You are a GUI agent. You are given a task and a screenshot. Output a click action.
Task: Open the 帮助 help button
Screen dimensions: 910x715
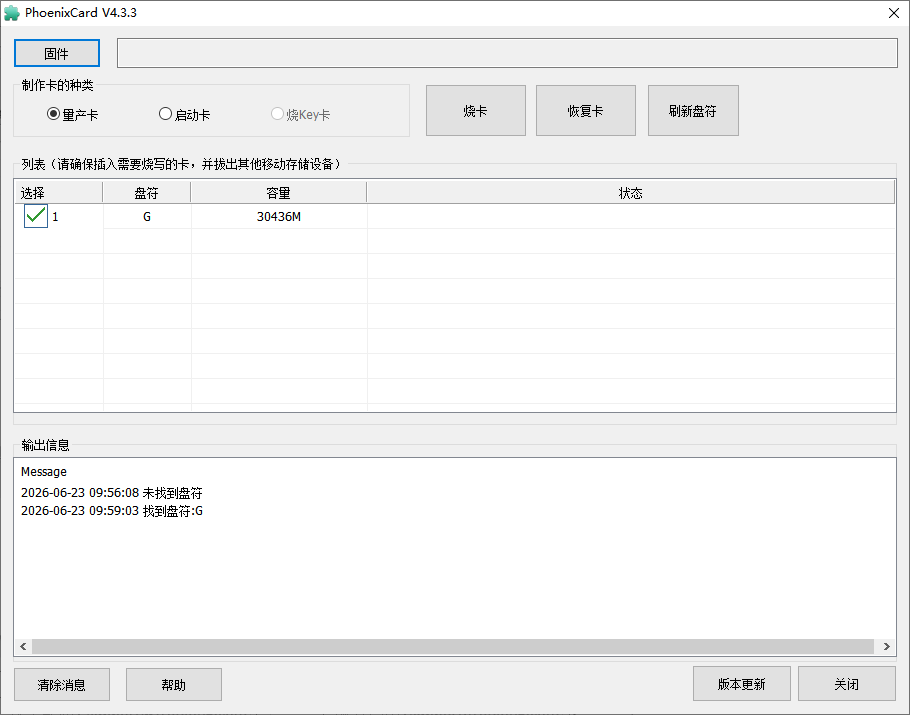click(x=174, y=685)
